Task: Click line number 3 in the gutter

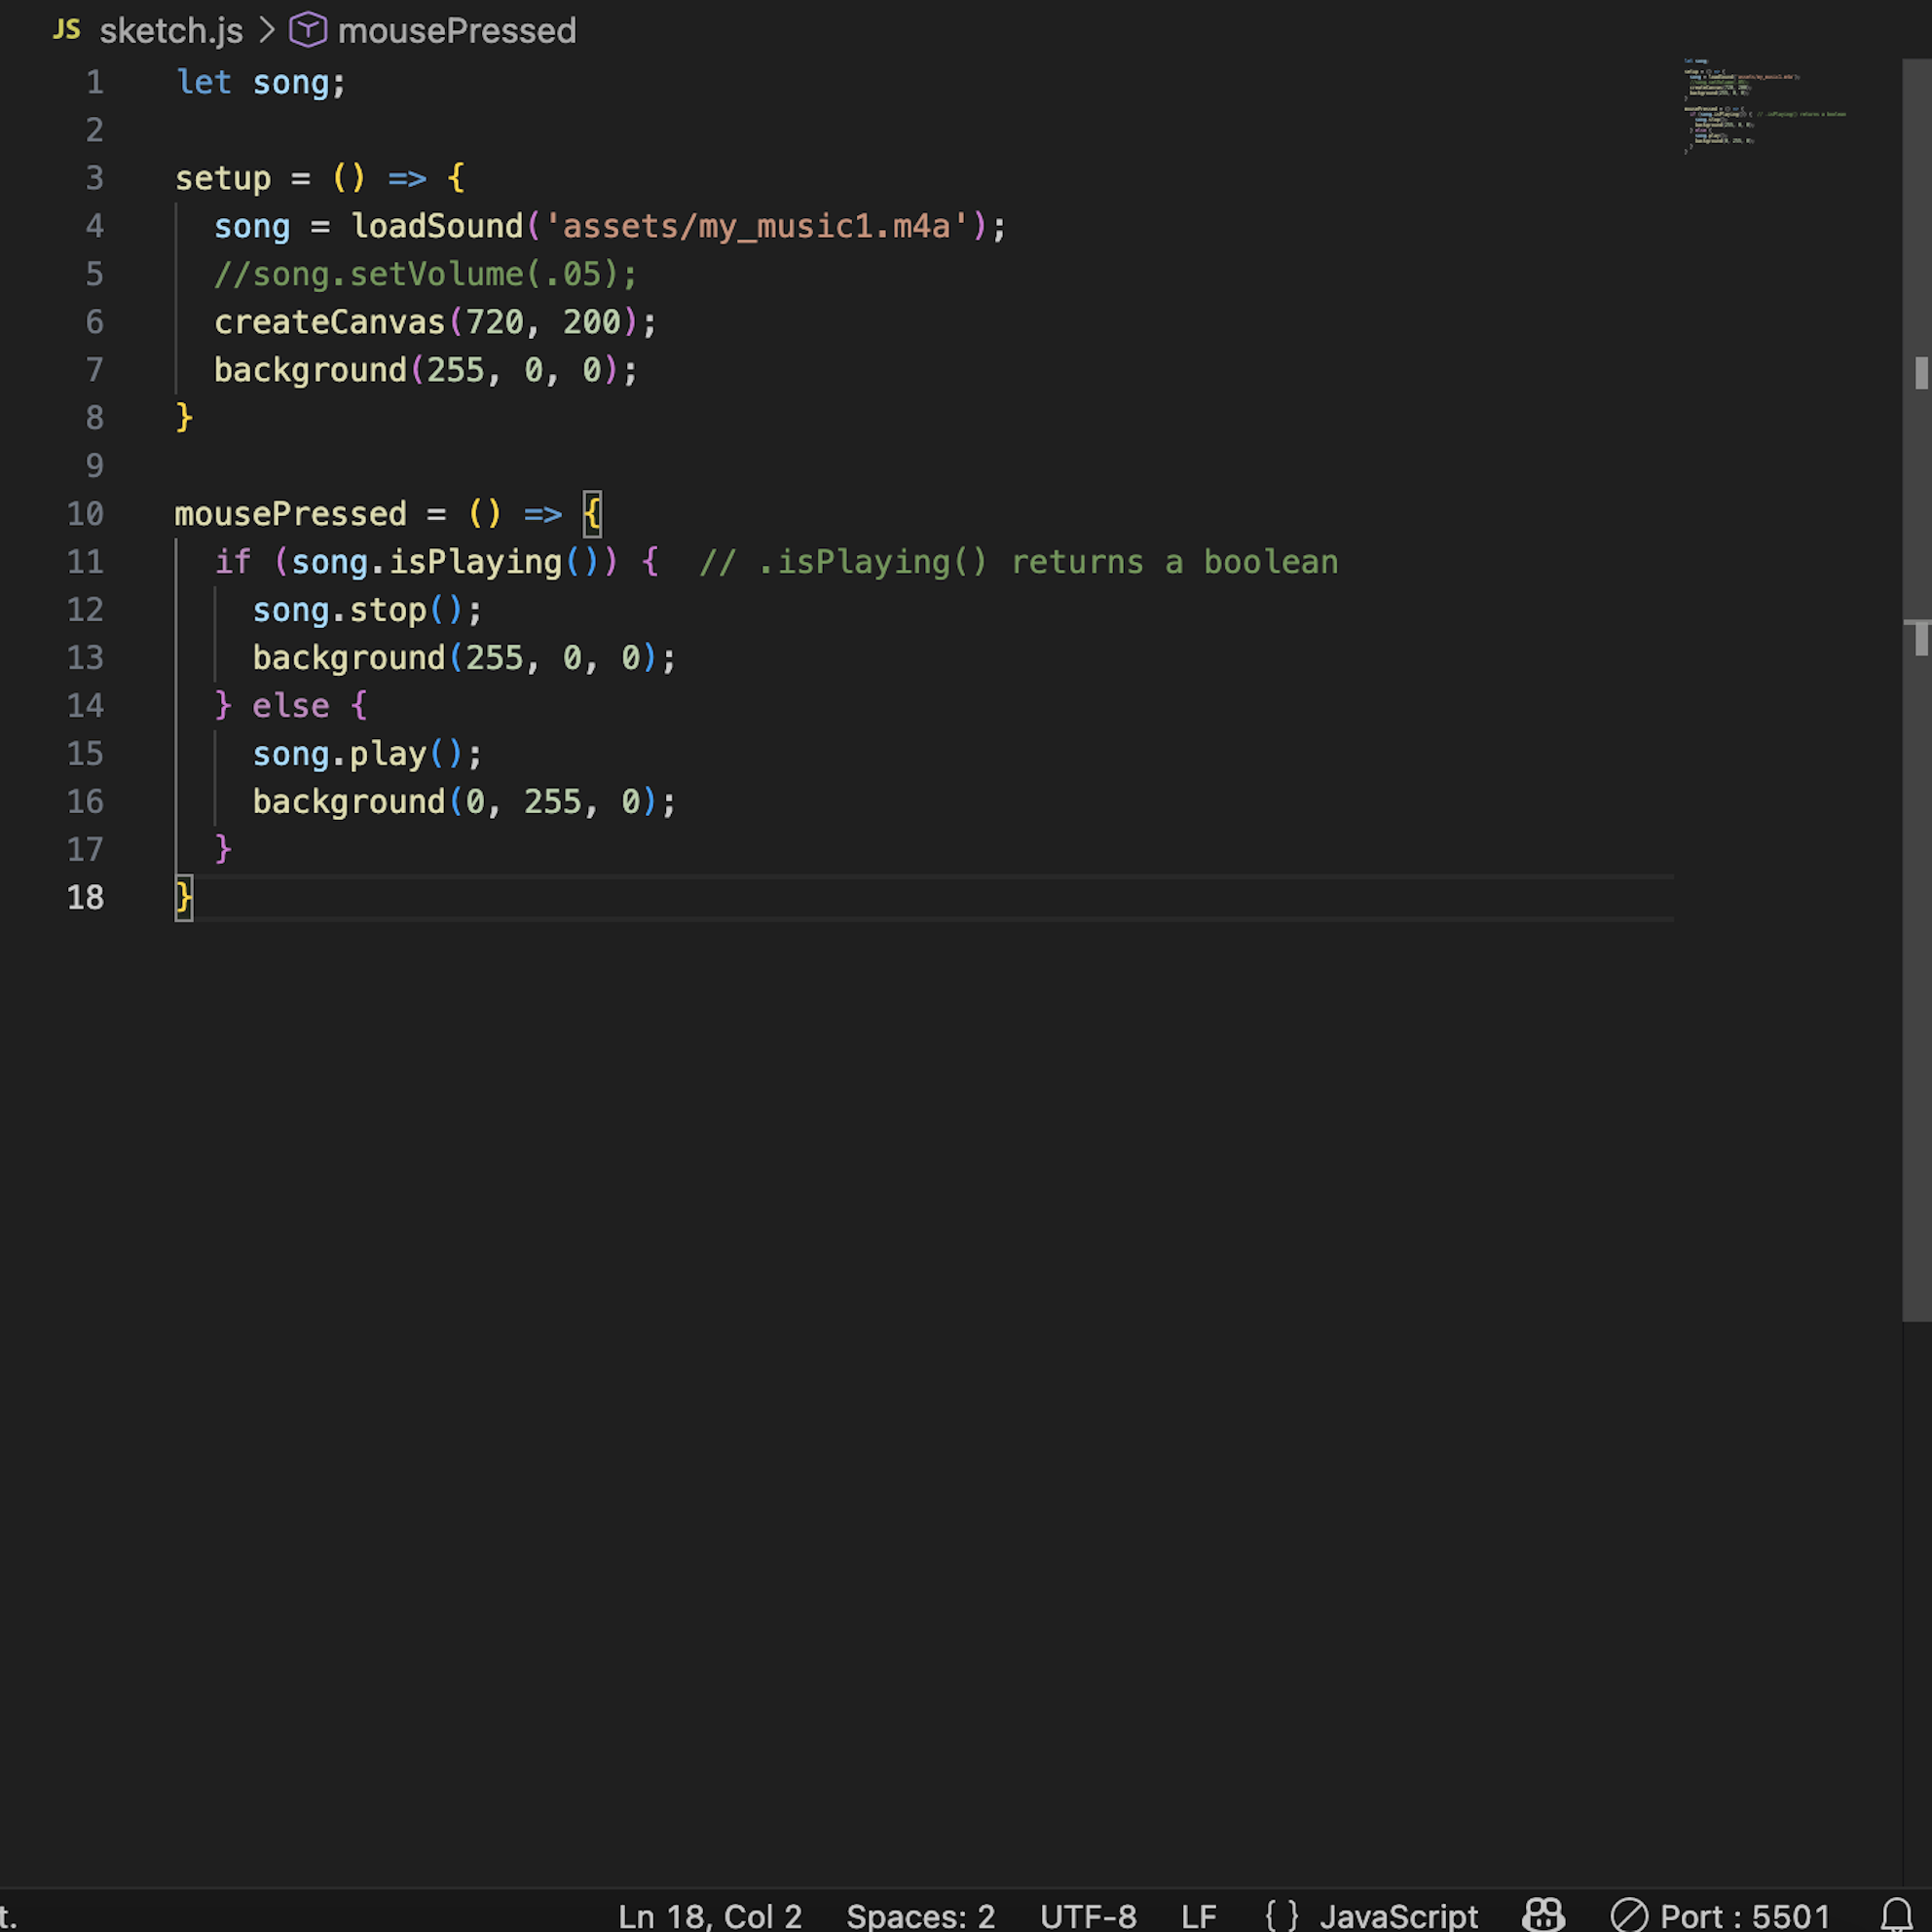Action: point(94,178)
